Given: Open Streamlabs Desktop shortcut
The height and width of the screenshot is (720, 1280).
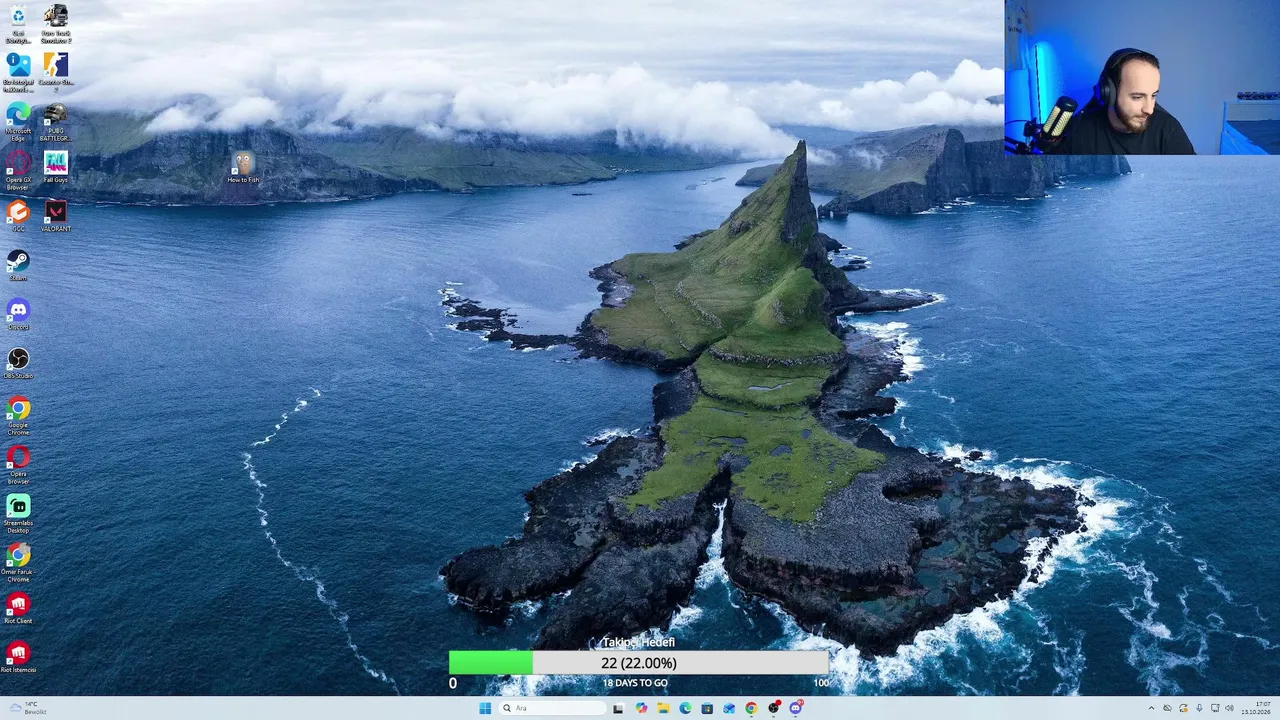Looking at the screenshot, I should (x=18, y=512).
